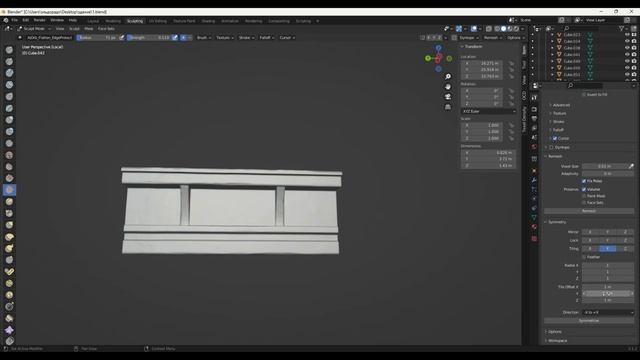Open the Tool properties tab icon
The height and width of the screenshot is (360, 640).
(534, 98)
